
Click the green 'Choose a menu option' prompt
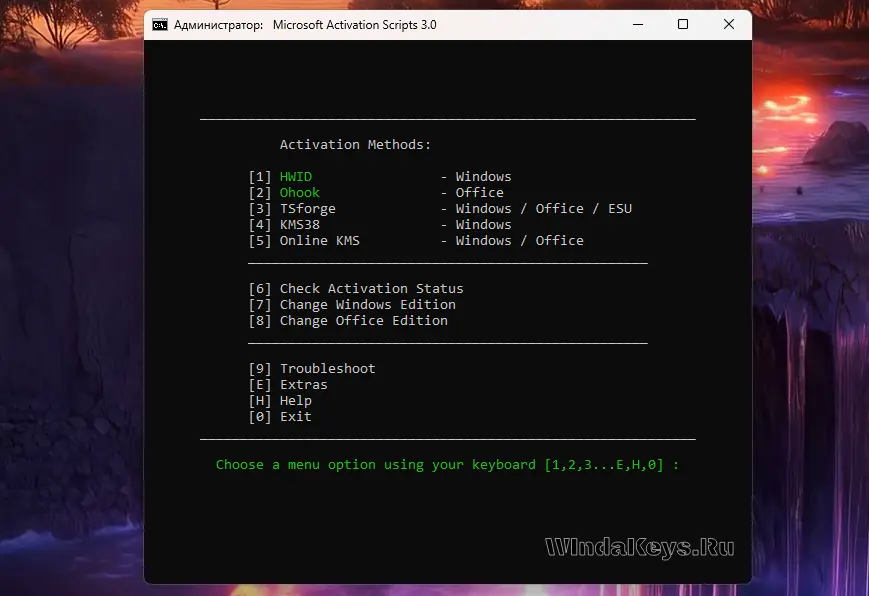click(x=447, y=465)
